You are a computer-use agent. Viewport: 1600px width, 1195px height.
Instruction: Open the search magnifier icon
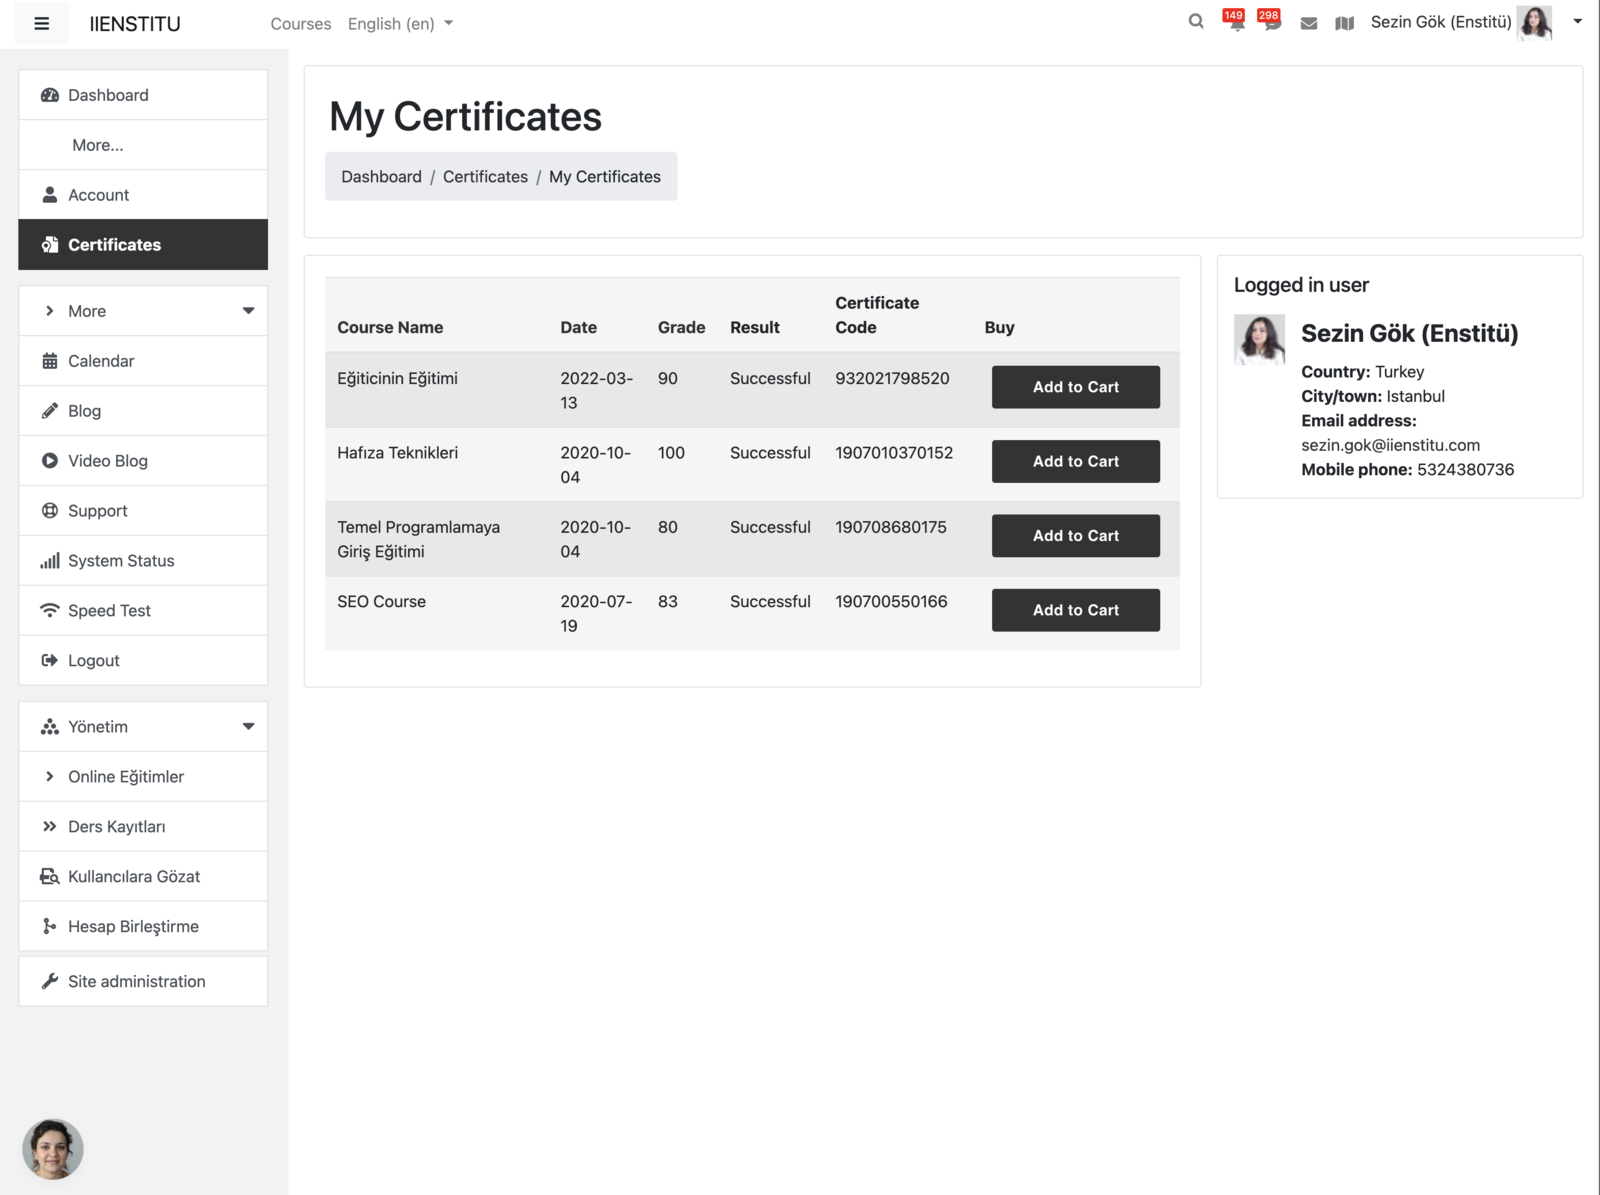(x=1196, y=21)
